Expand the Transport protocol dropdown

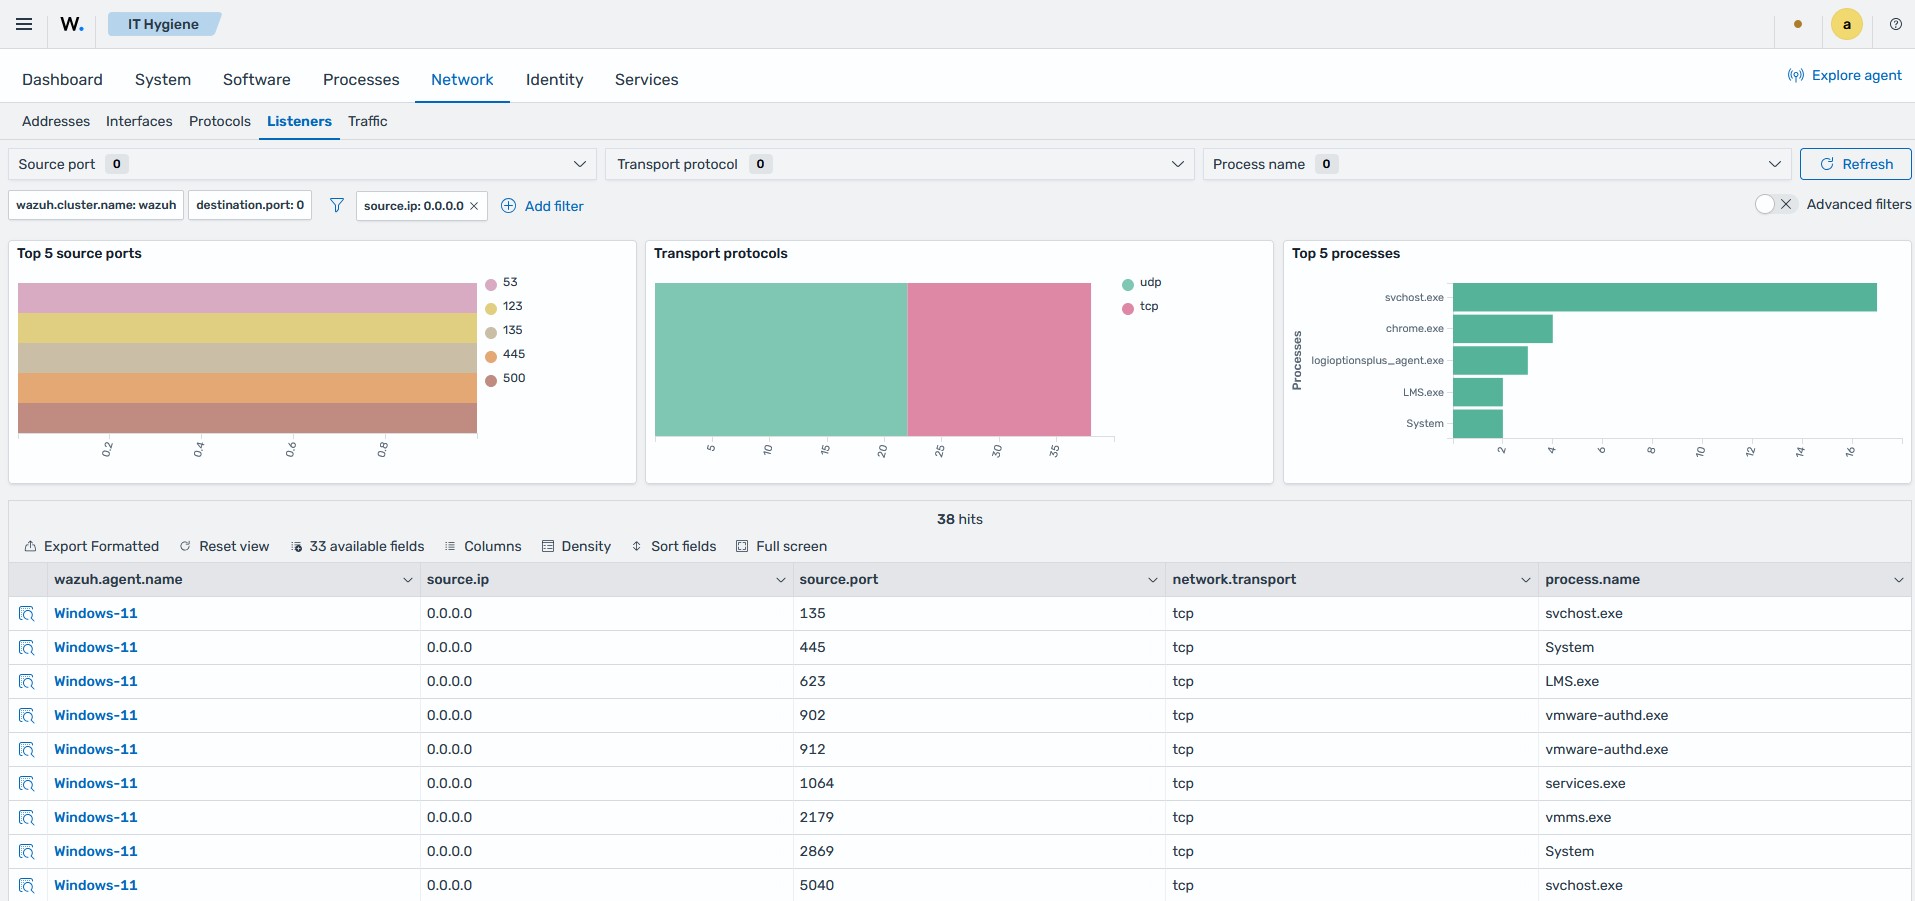899,164
